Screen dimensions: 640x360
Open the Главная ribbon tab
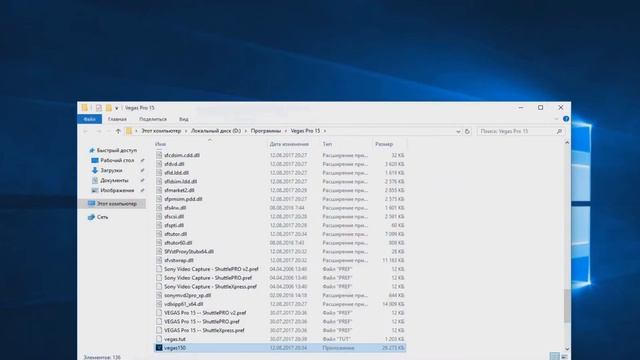click(x=117, y=119)
